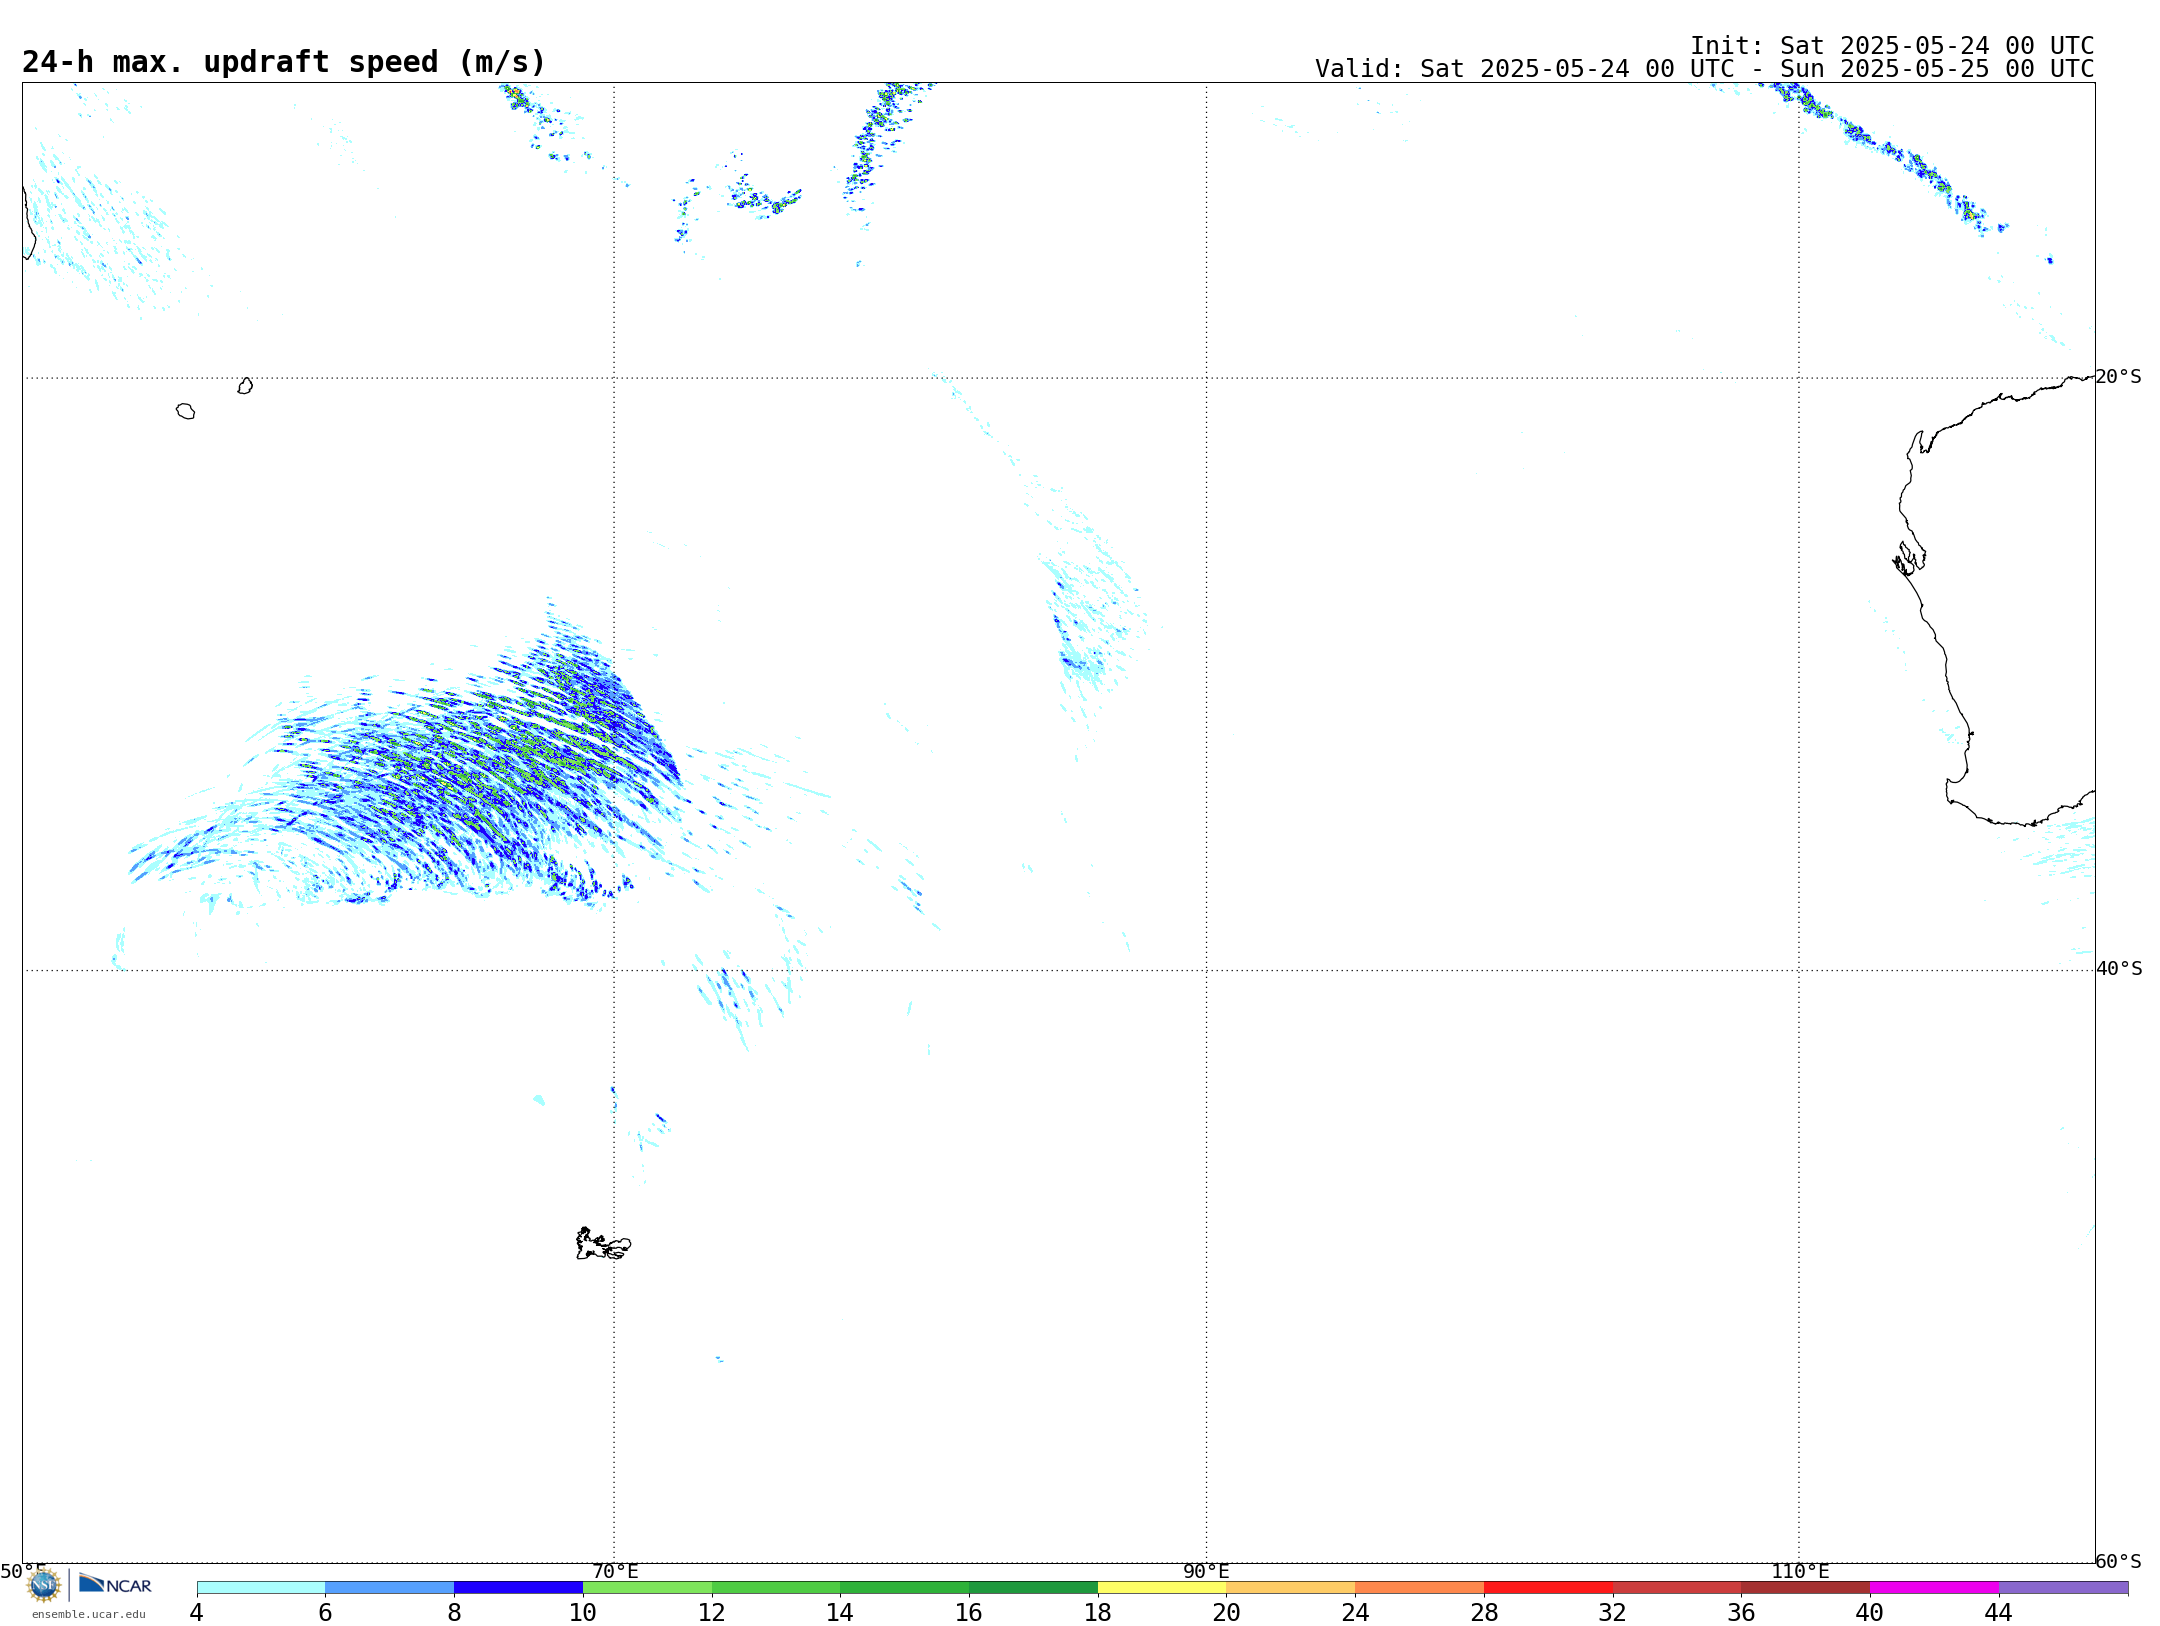The width and height of the screenshot is (2160, 1626).
Task: Click the red 28-32 color swatch
Action: [1548, 1588]
